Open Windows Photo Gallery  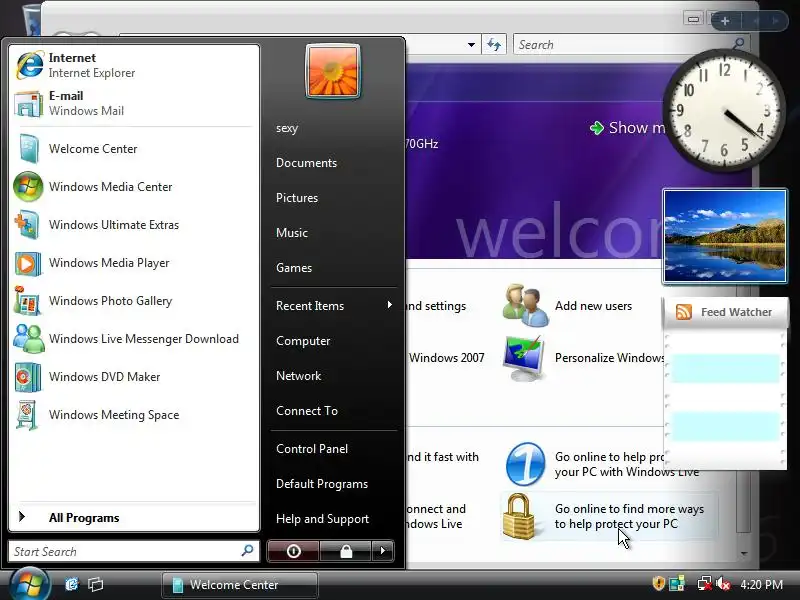134,301
